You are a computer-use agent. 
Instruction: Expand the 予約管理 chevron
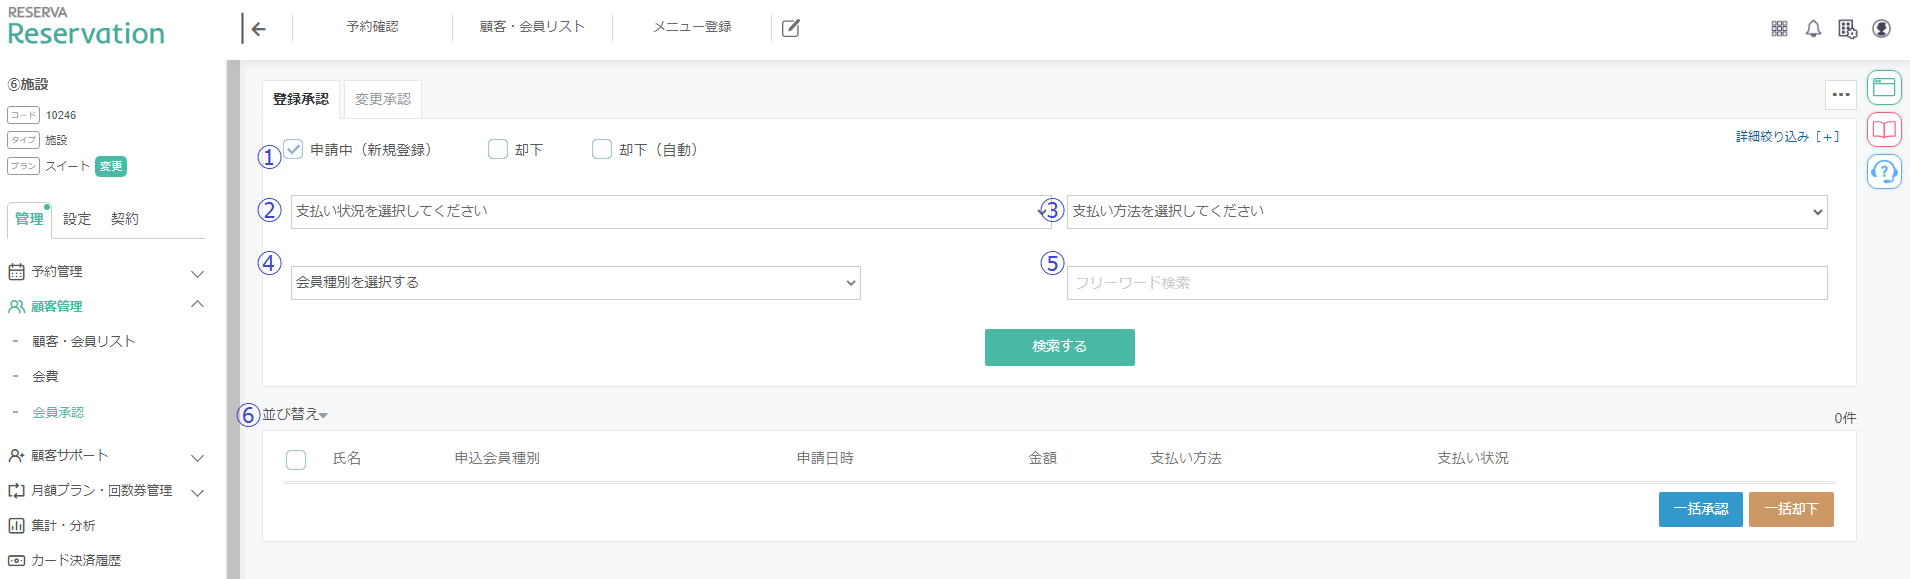(x=197, y=273)
